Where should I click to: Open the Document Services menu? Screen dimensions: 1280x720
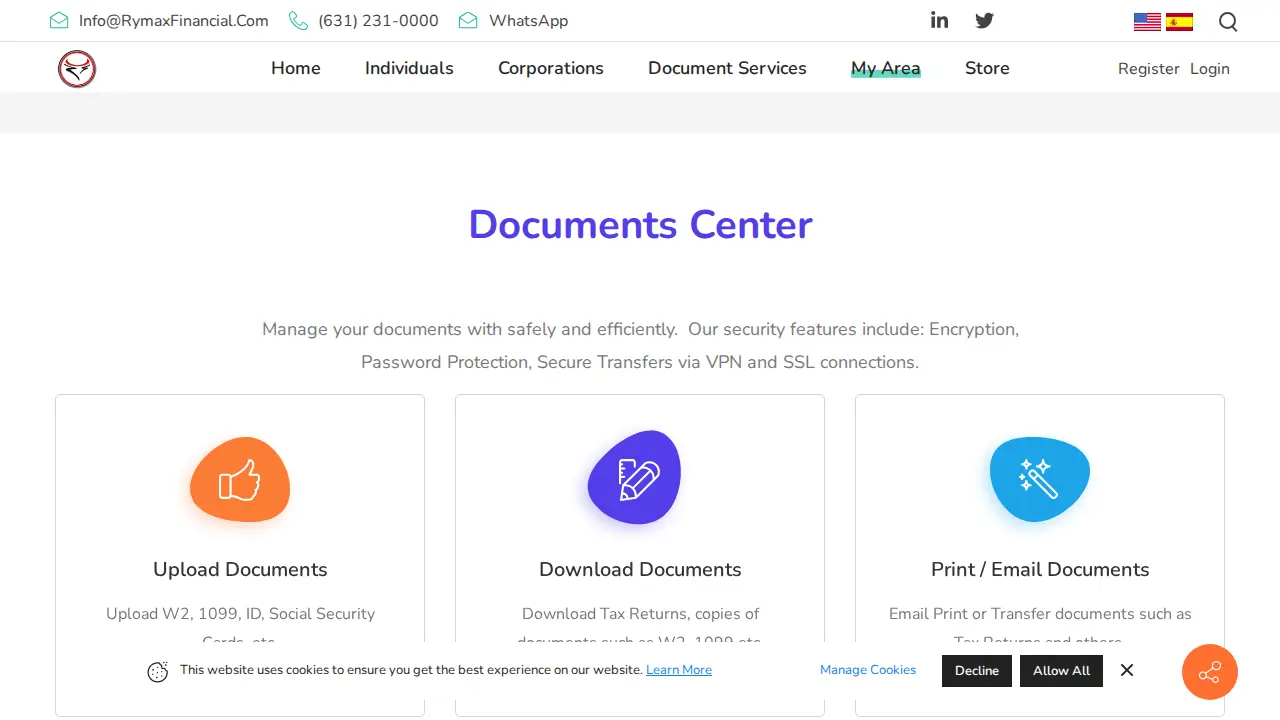pos(727,68)
